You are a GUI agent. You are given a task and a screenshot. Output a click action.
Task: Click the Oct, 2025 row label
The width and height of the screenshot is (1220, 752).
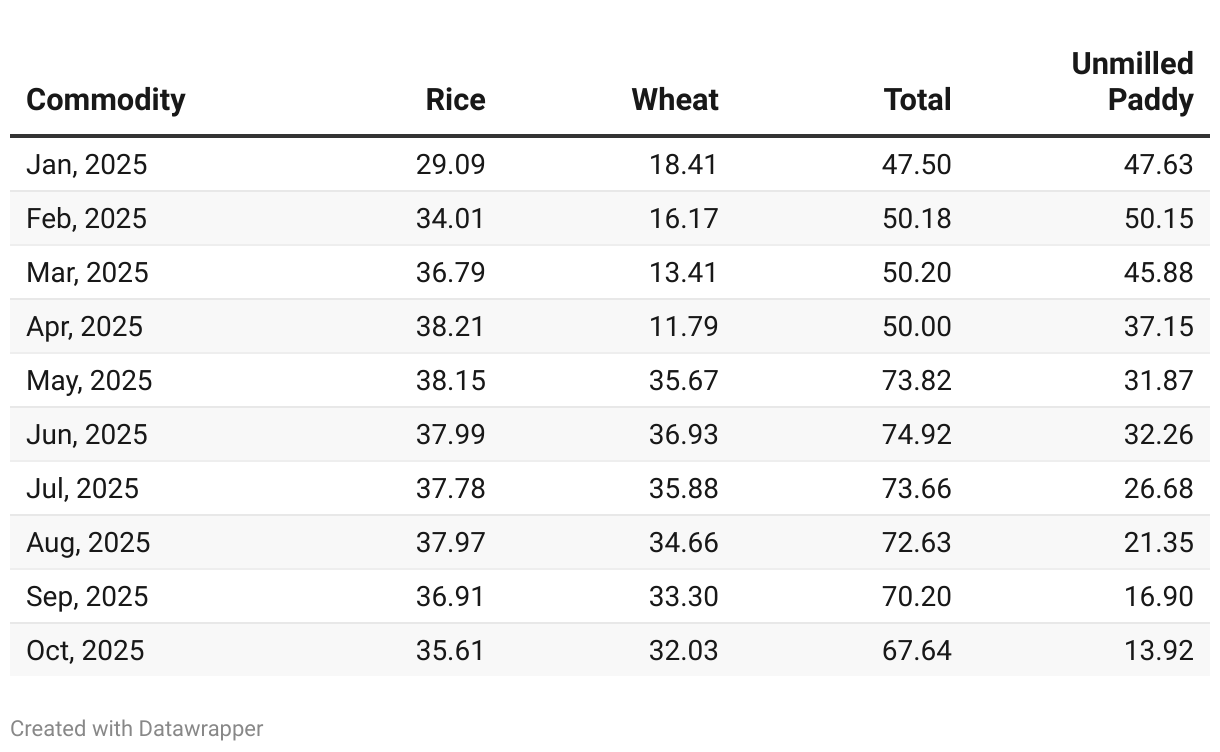(x=85, y=650)
